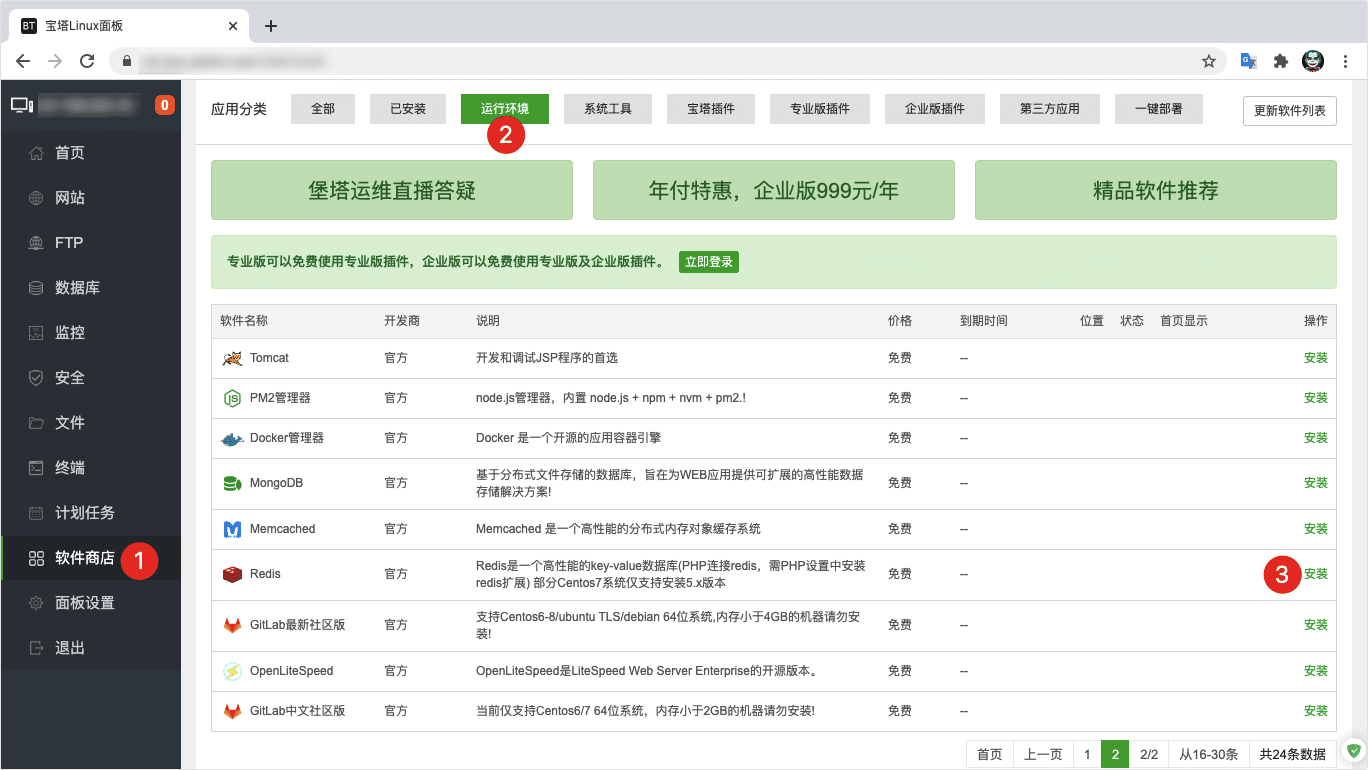Click the Docker whale icon
Image resolution: width=1368 pixels, height=770 pixels.
click(x=232, y=438)
